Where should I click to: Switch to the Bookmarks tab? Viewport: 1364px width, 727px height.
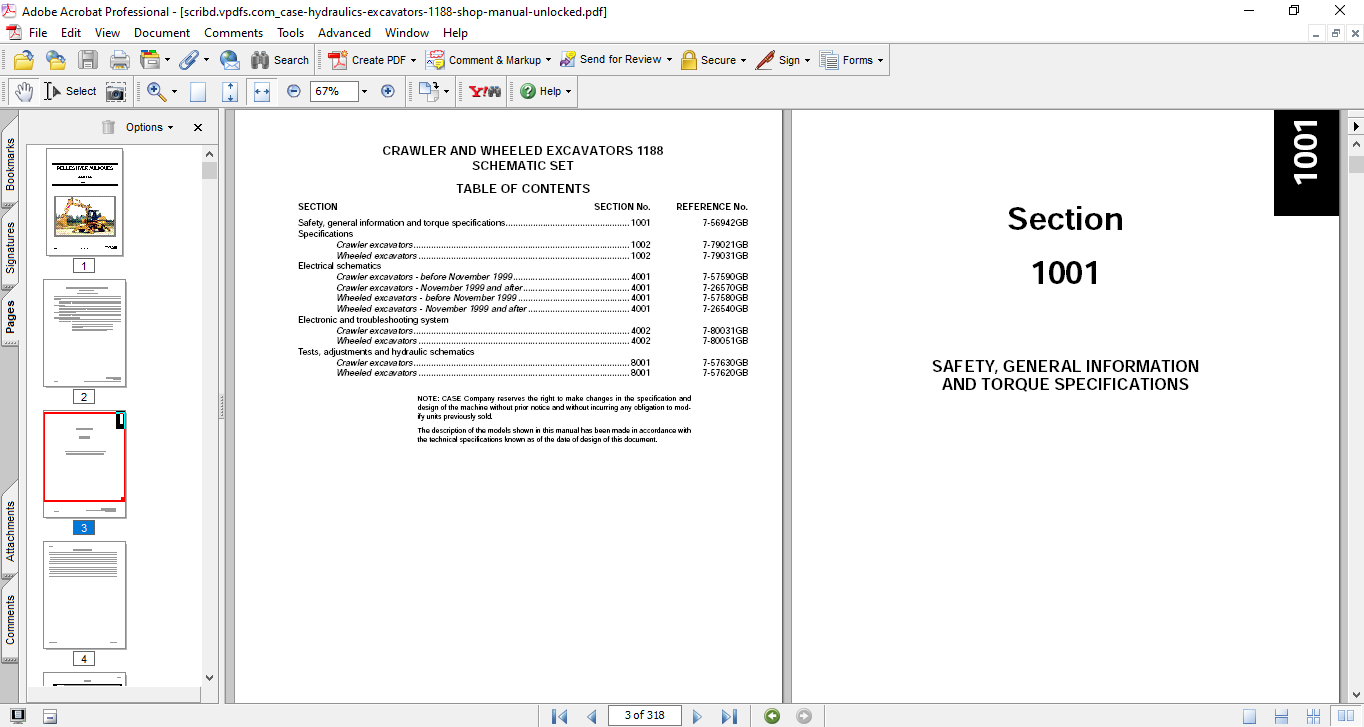click(x=10, y=164)
